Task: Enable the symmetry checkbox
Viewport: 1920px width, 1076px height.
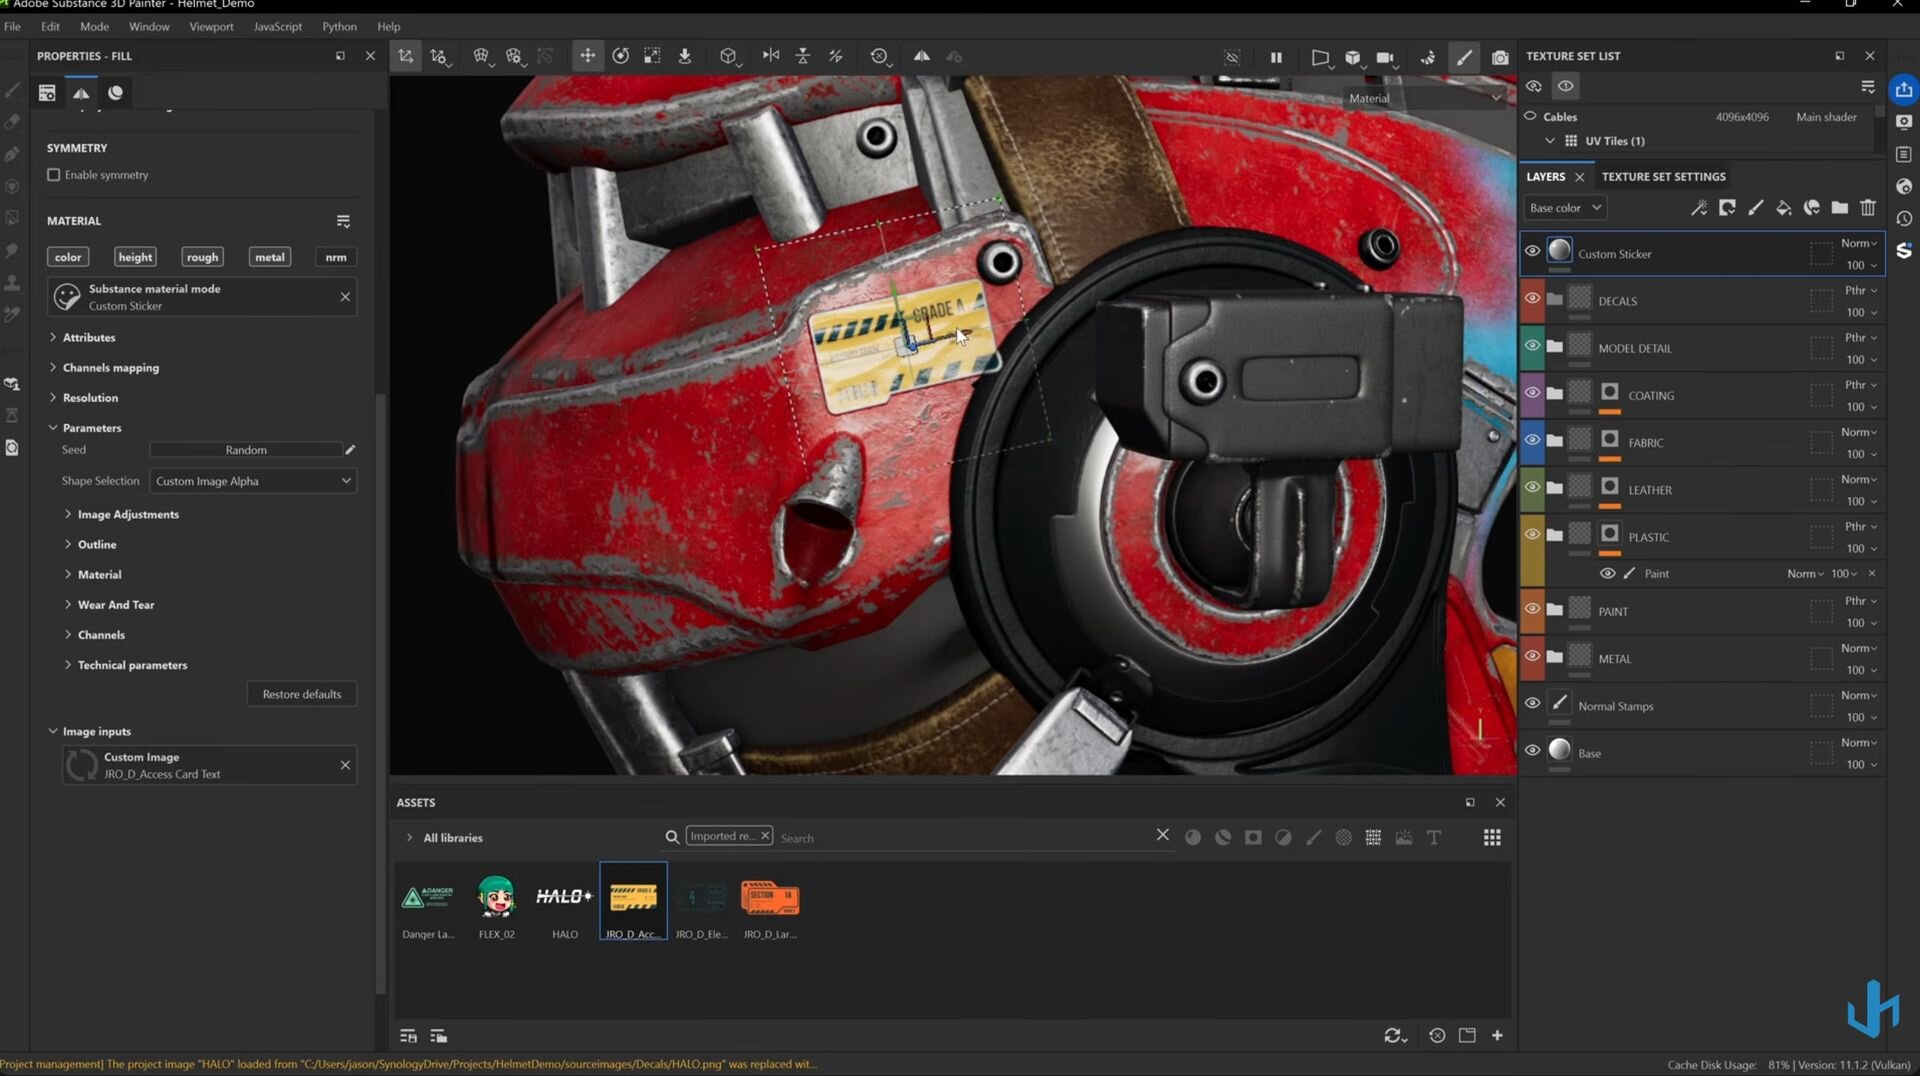Action: (x=54, y=175)
